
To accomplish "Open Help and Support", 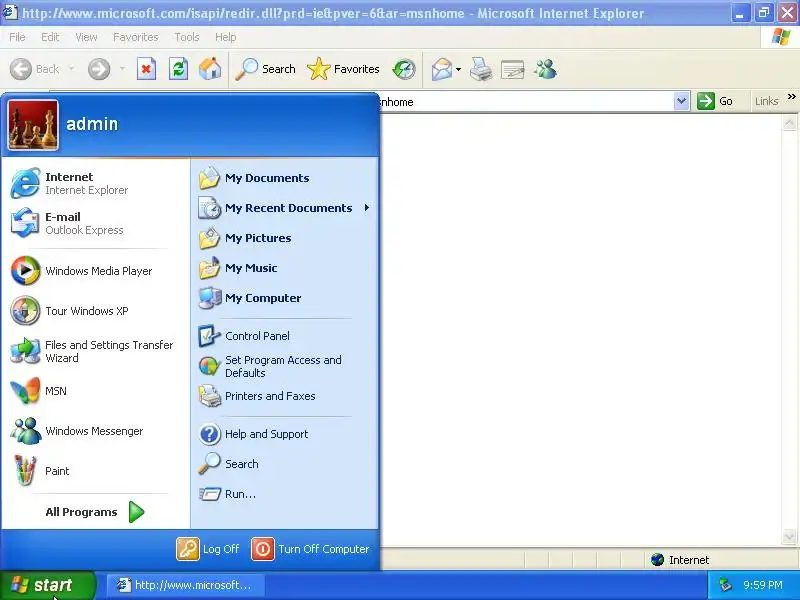I will [x=285, y=434].
